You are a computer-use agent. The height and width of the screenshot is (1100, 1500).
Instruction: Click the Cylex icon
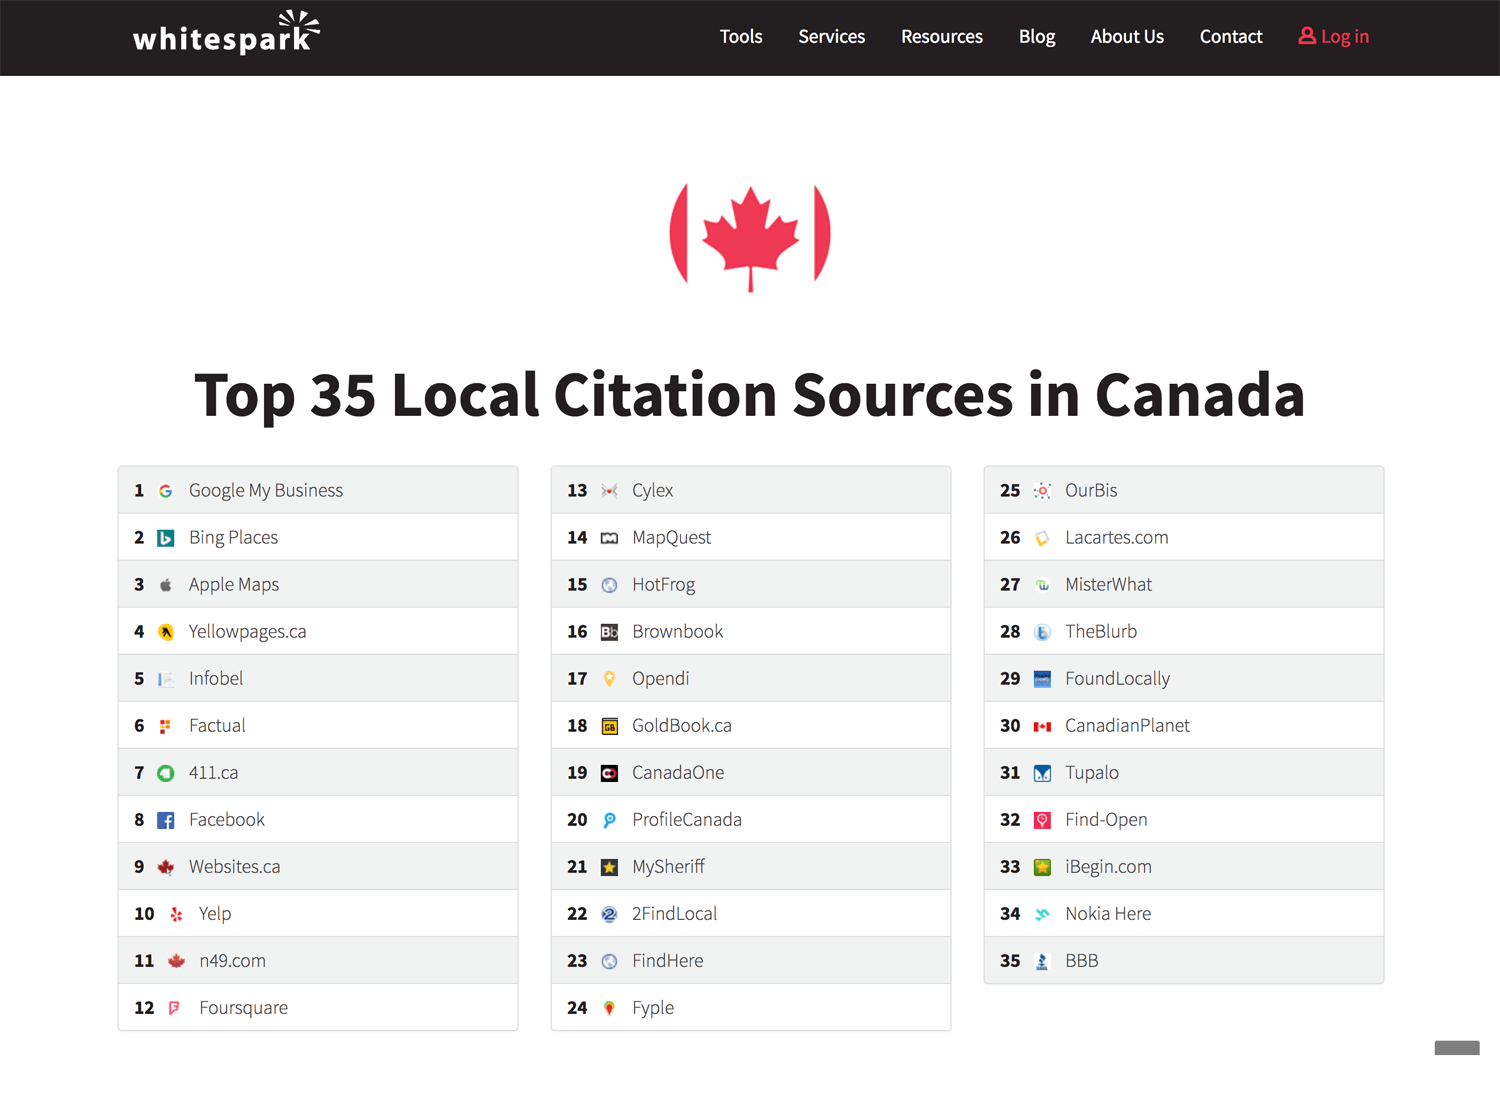(609, 491)
